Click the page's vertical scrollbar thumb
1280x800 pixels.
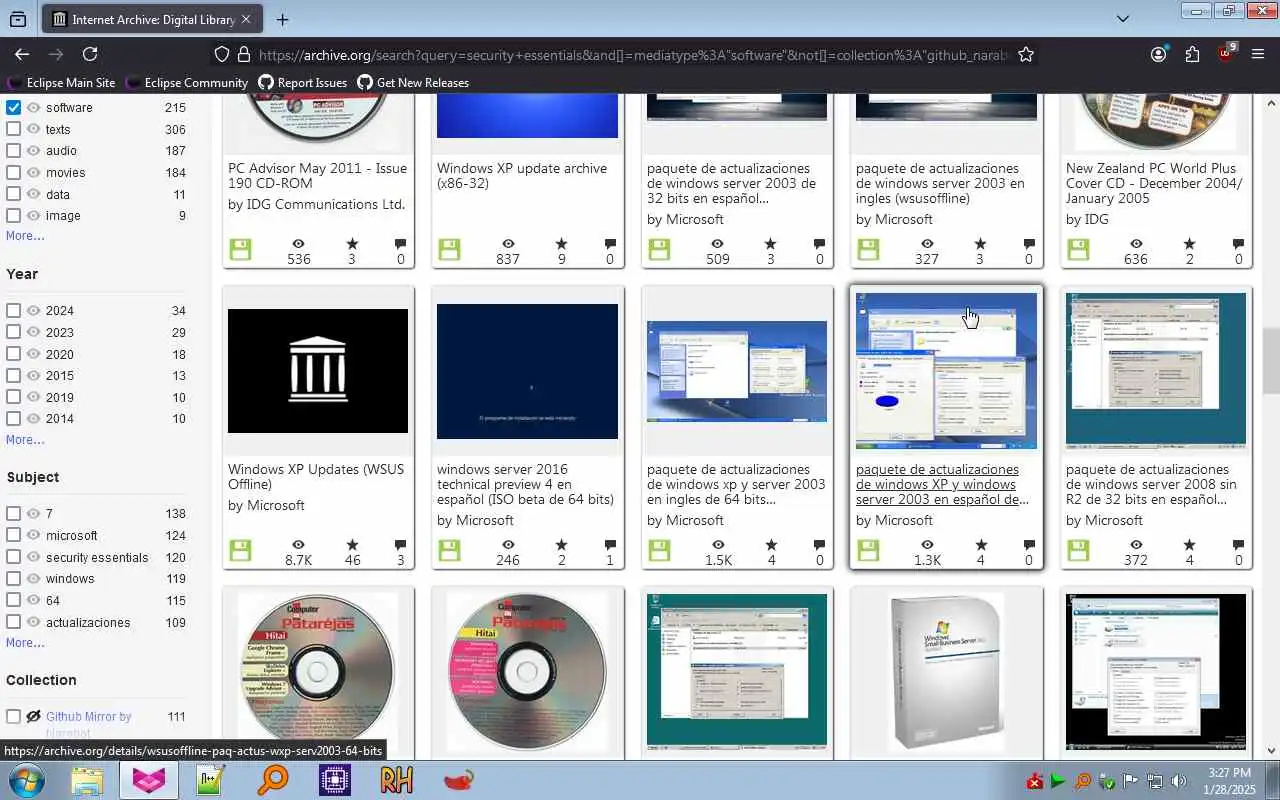pyautogui.click(x=1271, y=361)
